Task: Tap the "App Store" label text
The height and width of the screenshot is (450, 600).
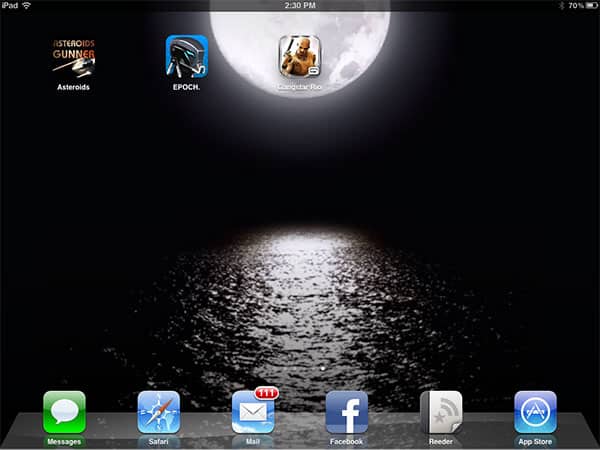Action: [x=535, y=441]
